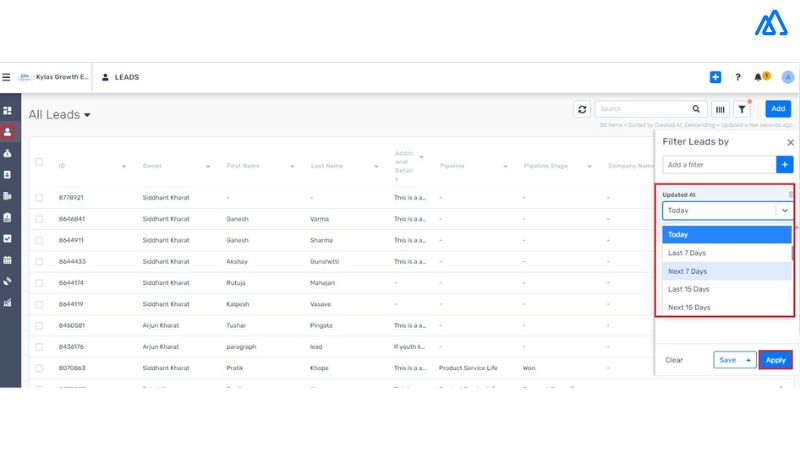
Task: Toggle the select-all checkbox in header
Action: (x=39, y=162)
